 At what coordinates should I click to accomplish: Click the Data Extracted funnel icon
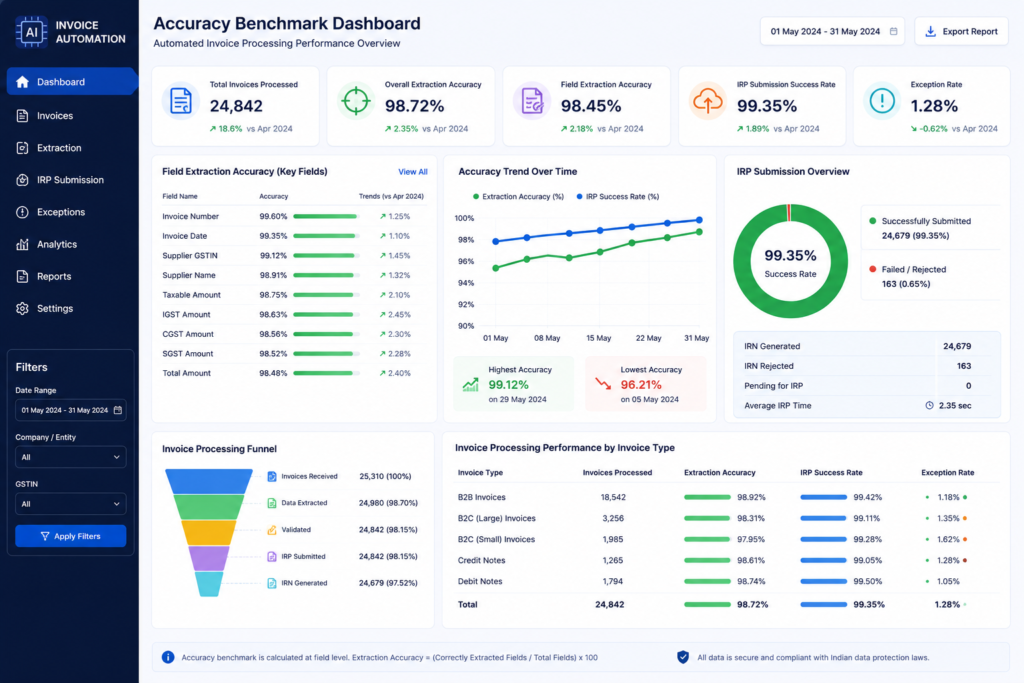click(x=272, y=503)
